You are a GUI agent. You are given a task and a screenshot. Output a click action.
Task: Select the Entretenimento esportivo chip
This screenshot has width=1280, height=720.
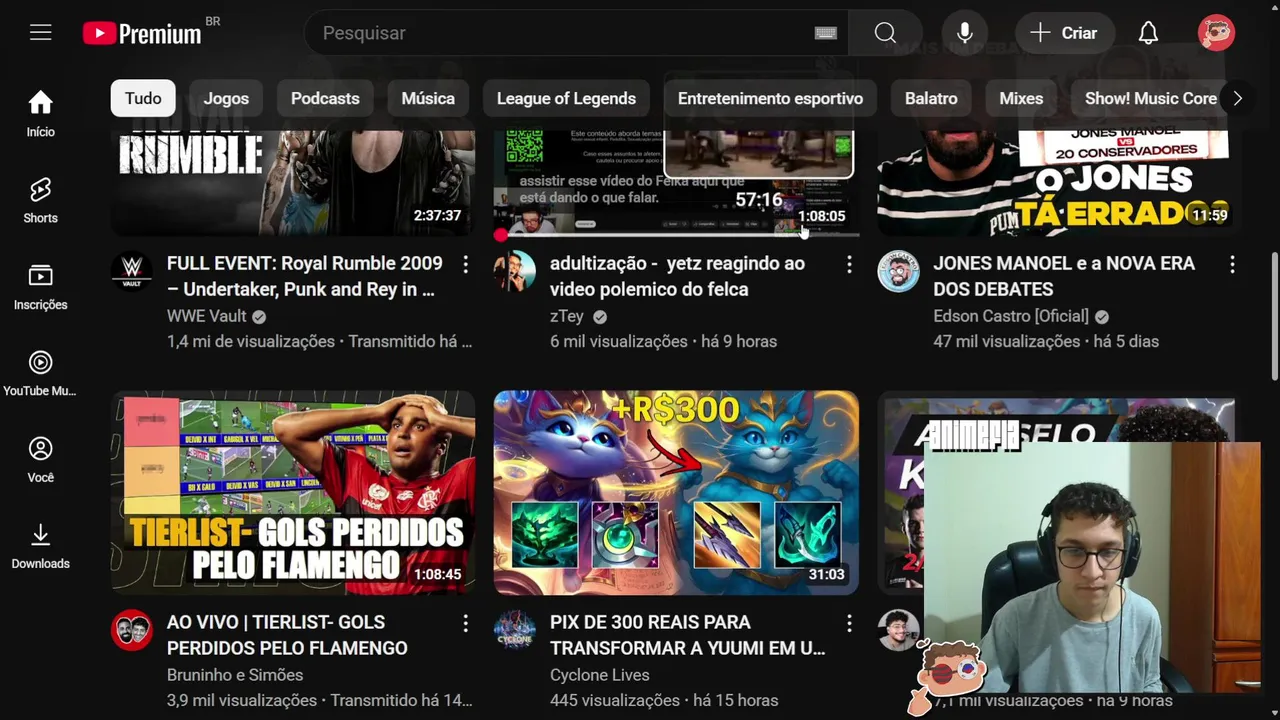tap(770, 98)
